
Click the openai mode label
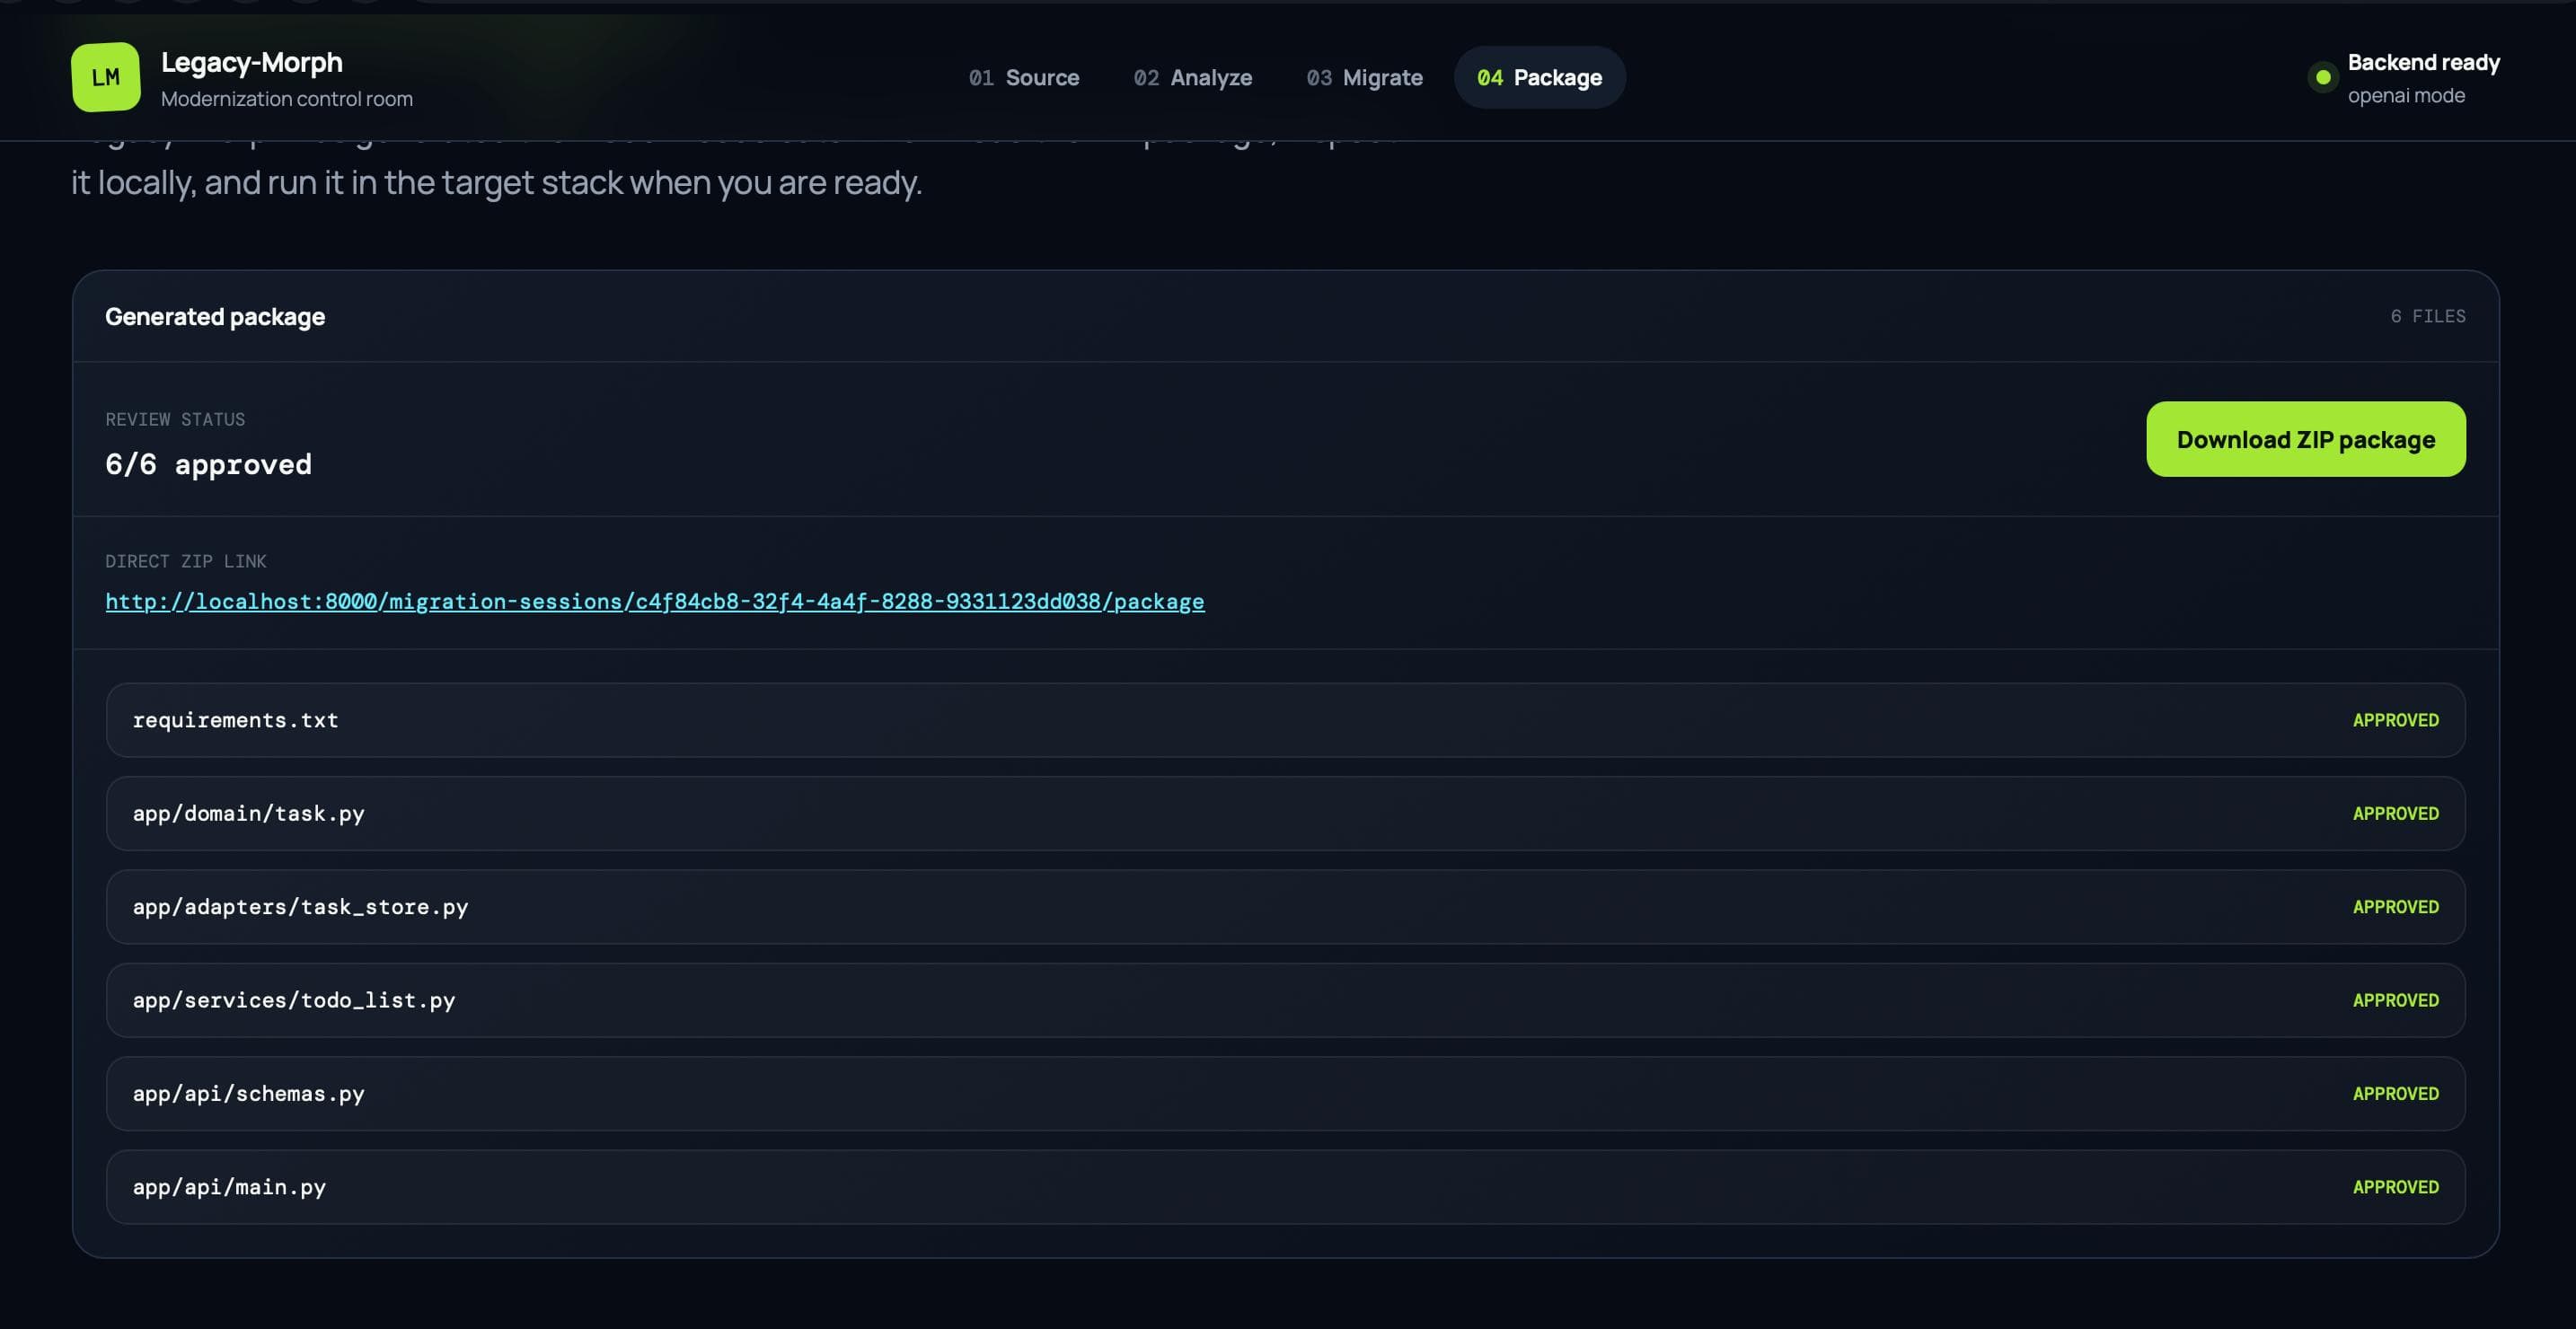pyautogui.click(x=2405, y=95)
